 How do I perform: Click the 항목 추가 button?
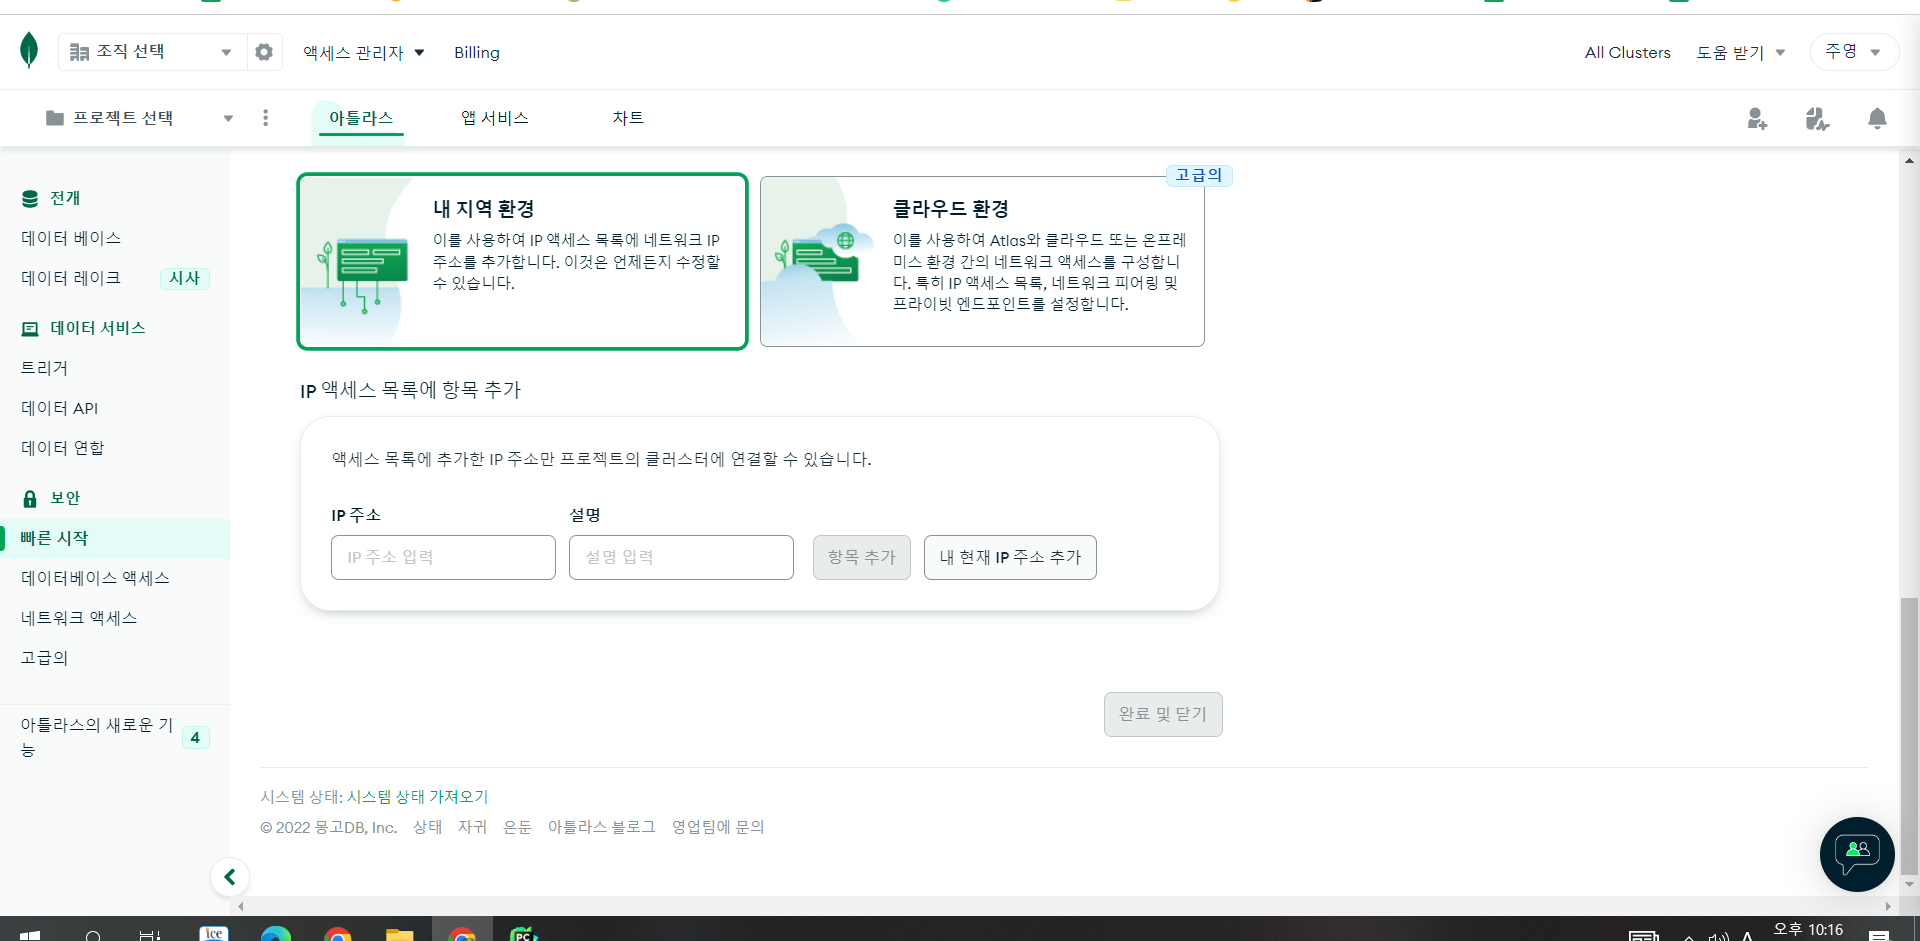862,557
